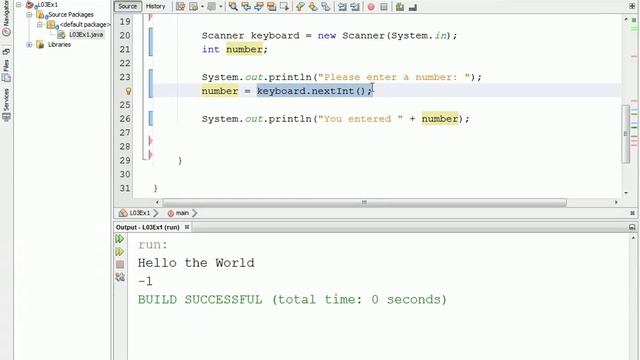
Task: Stop macro recording with gray square icon
Action: [x=384, y=7]
